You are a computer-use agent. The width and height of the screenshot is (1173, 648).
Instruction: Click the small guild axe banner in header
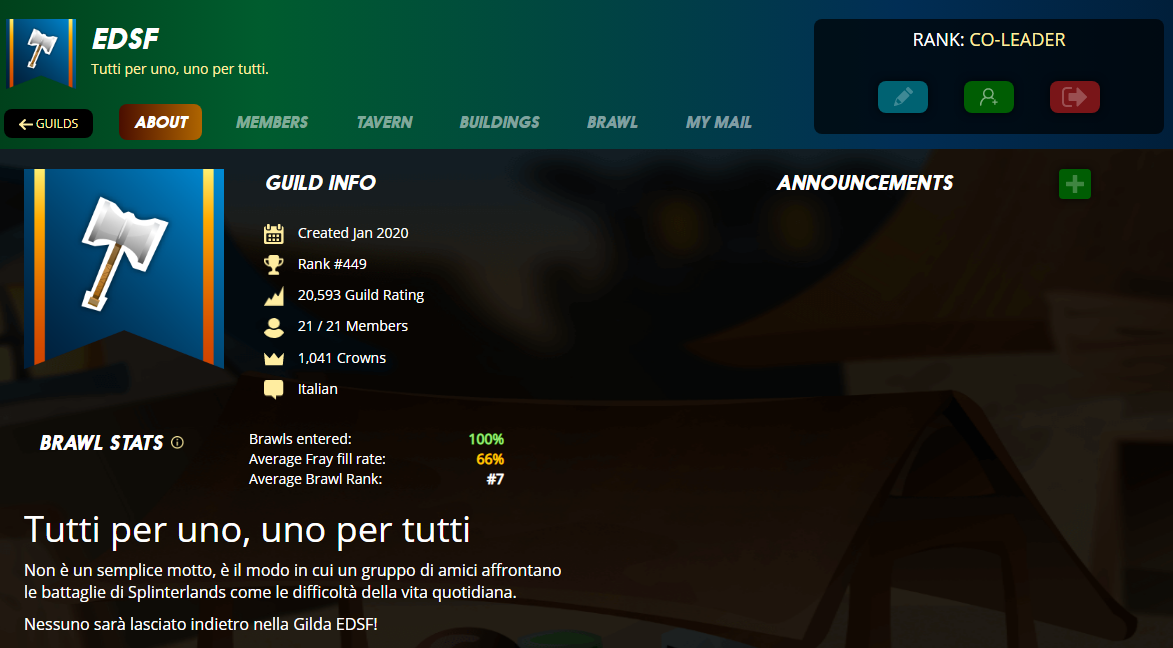[x=42, y=54]
